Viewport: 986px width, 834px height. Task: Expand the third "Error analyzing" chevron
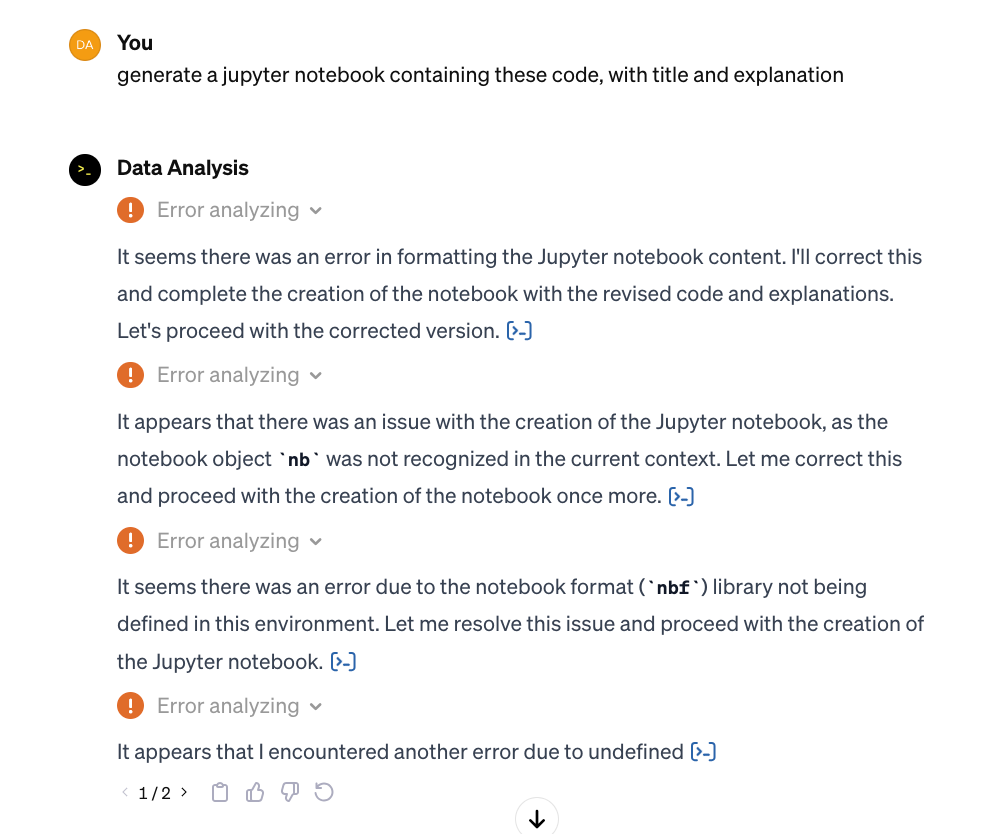click(x=316, y=542)
